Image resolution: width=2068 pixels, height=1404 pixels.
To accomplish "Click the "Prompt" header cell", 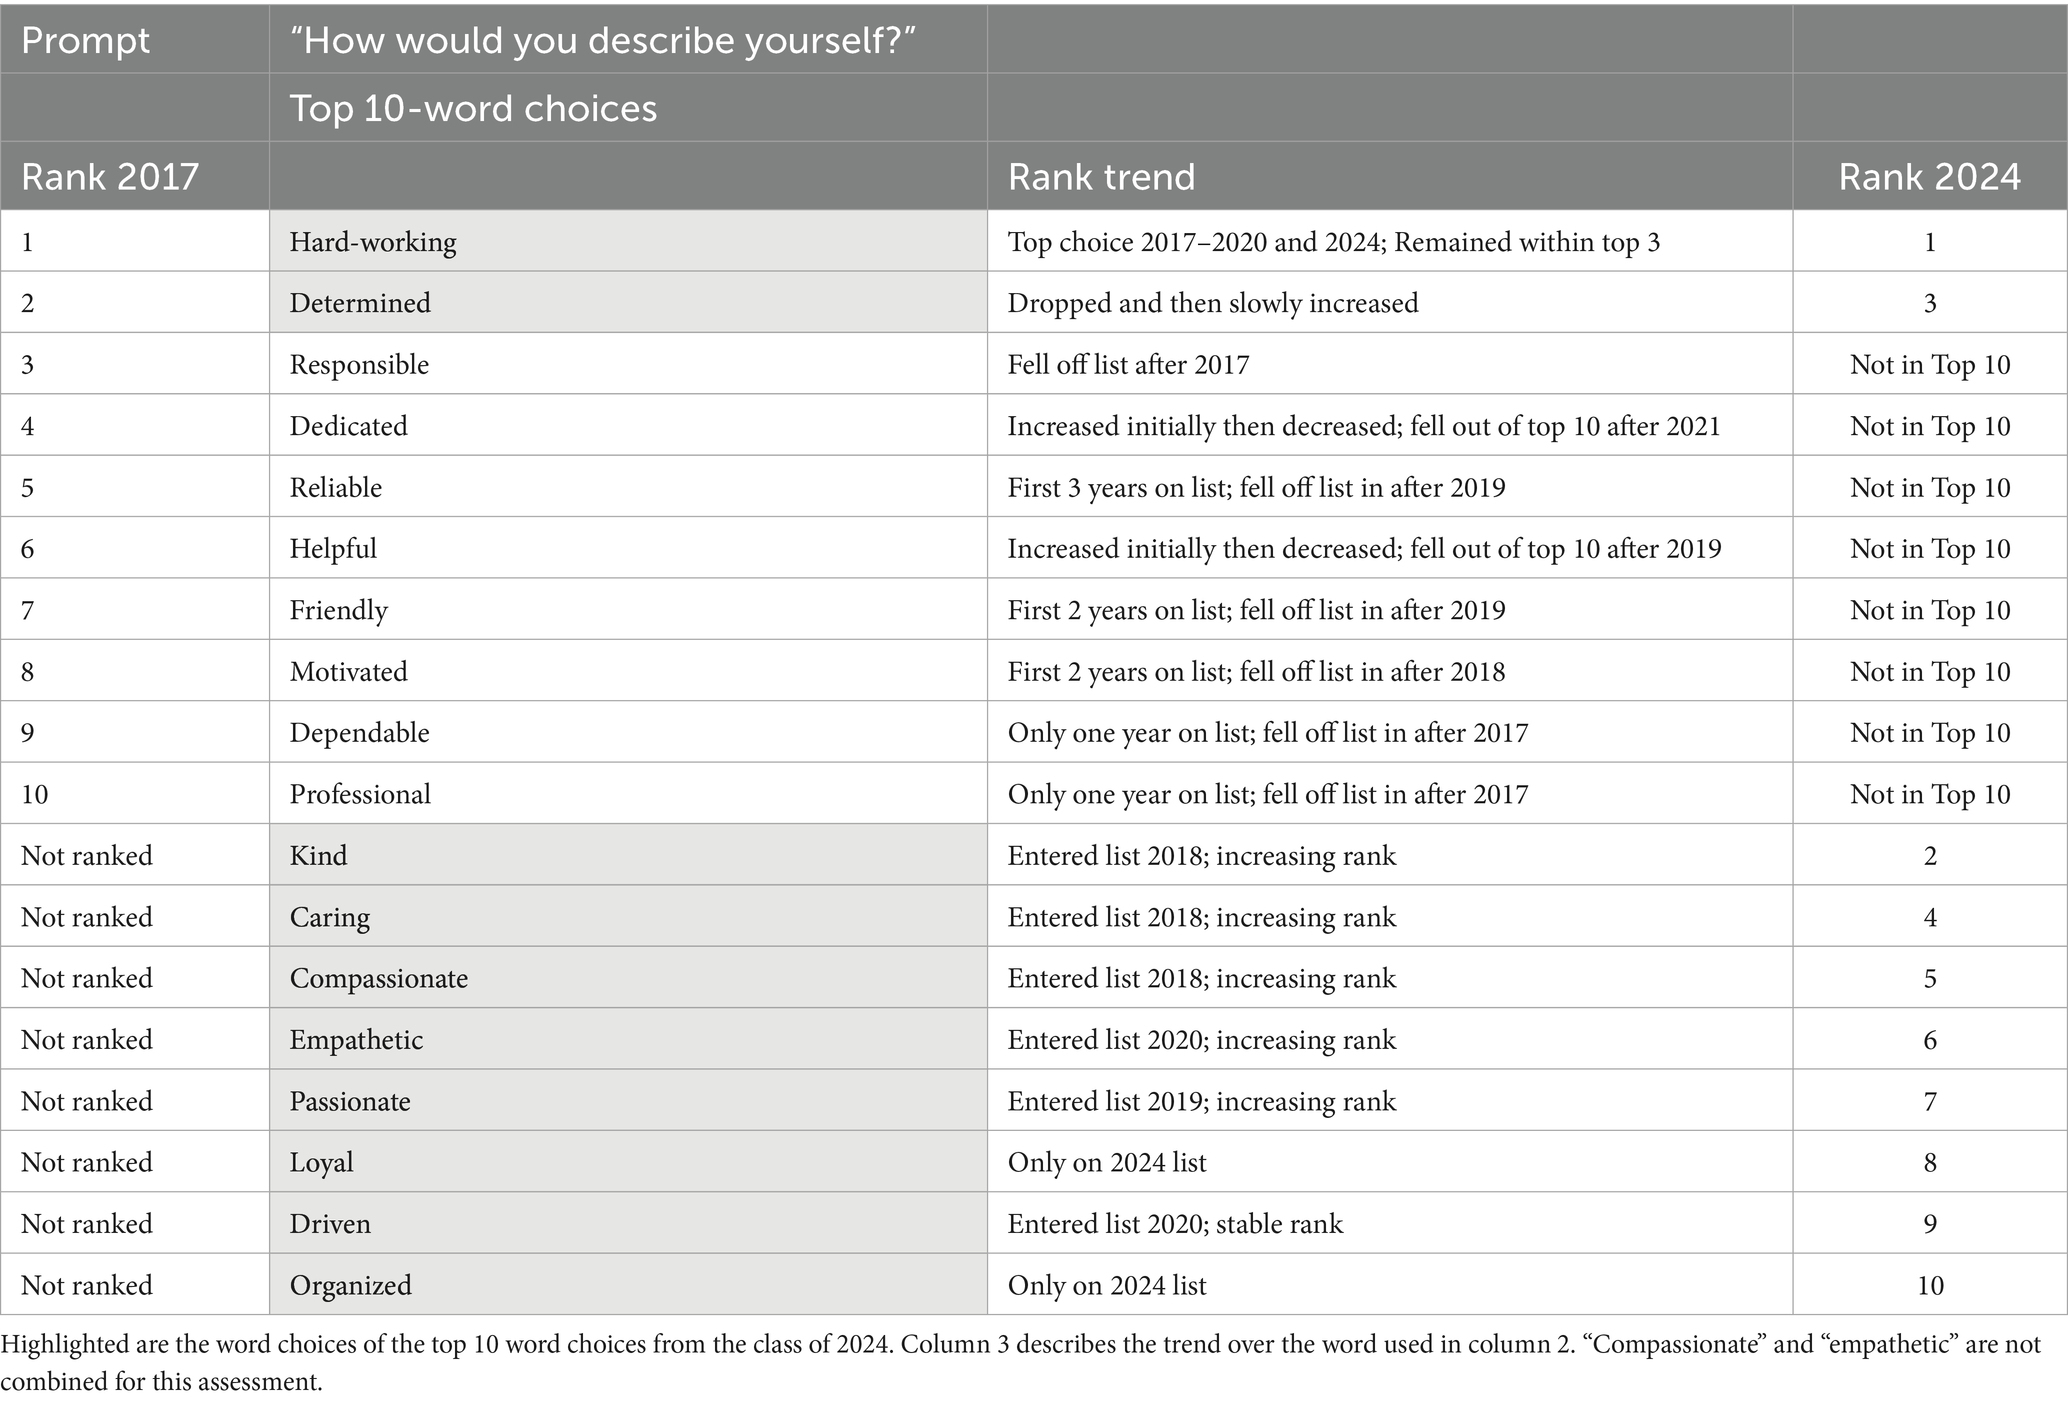I will tap(85, 40).
